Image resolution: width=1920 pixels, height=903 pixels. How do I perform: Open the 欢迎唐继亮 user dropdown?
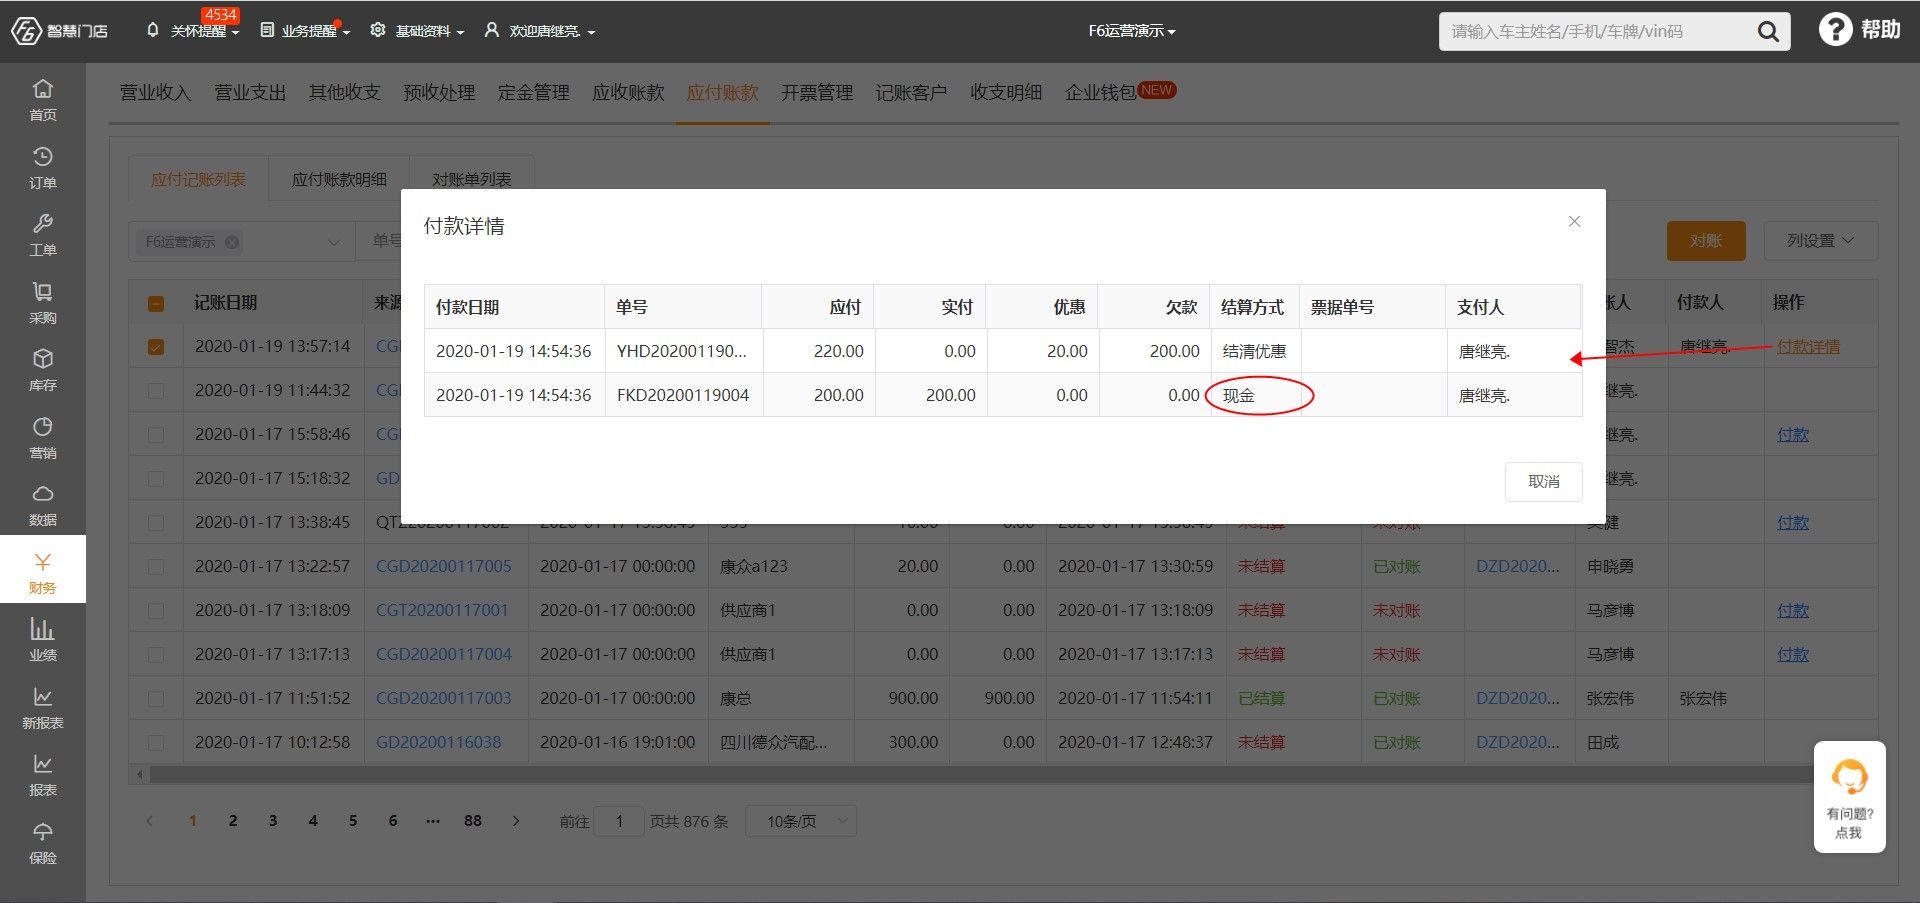pos(540,31)
